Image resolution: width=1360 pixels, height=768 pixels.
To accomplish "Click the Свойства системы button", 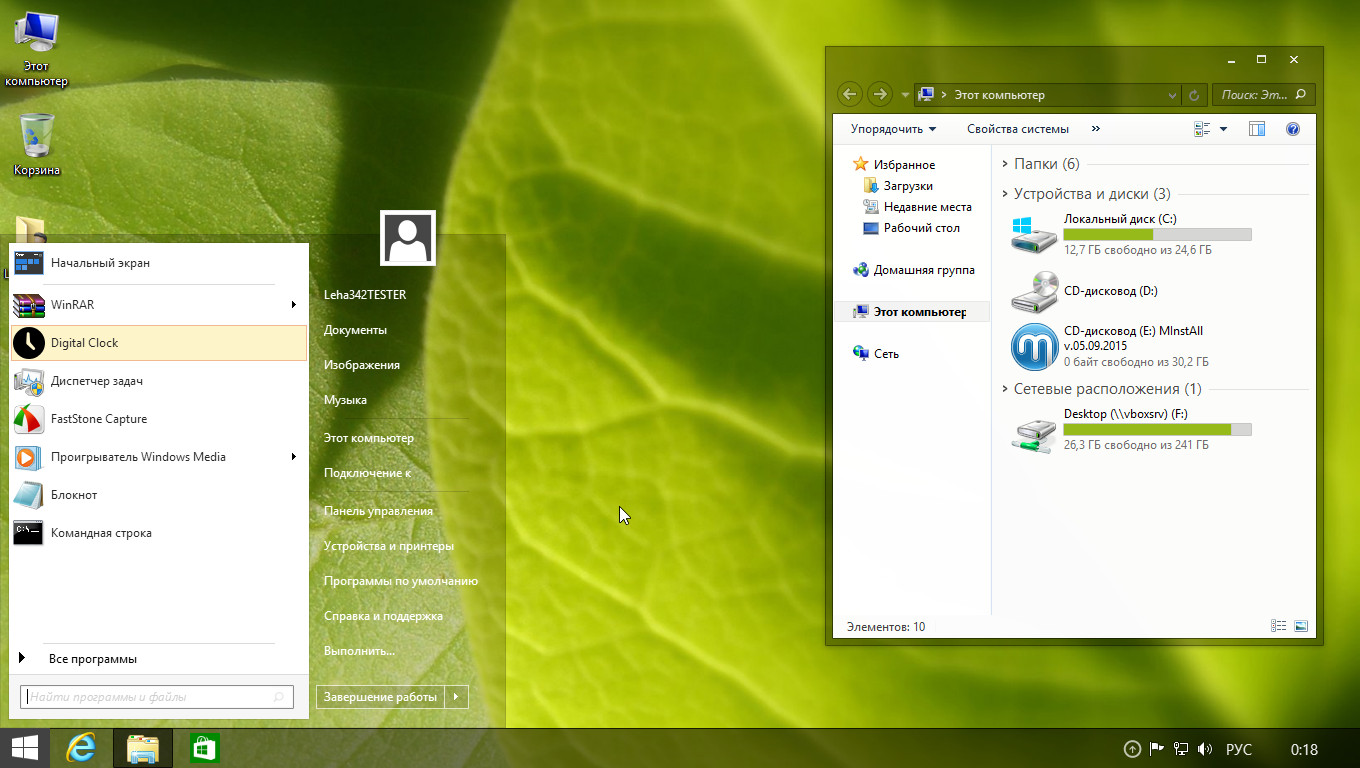I will [x=1017, y=129].
